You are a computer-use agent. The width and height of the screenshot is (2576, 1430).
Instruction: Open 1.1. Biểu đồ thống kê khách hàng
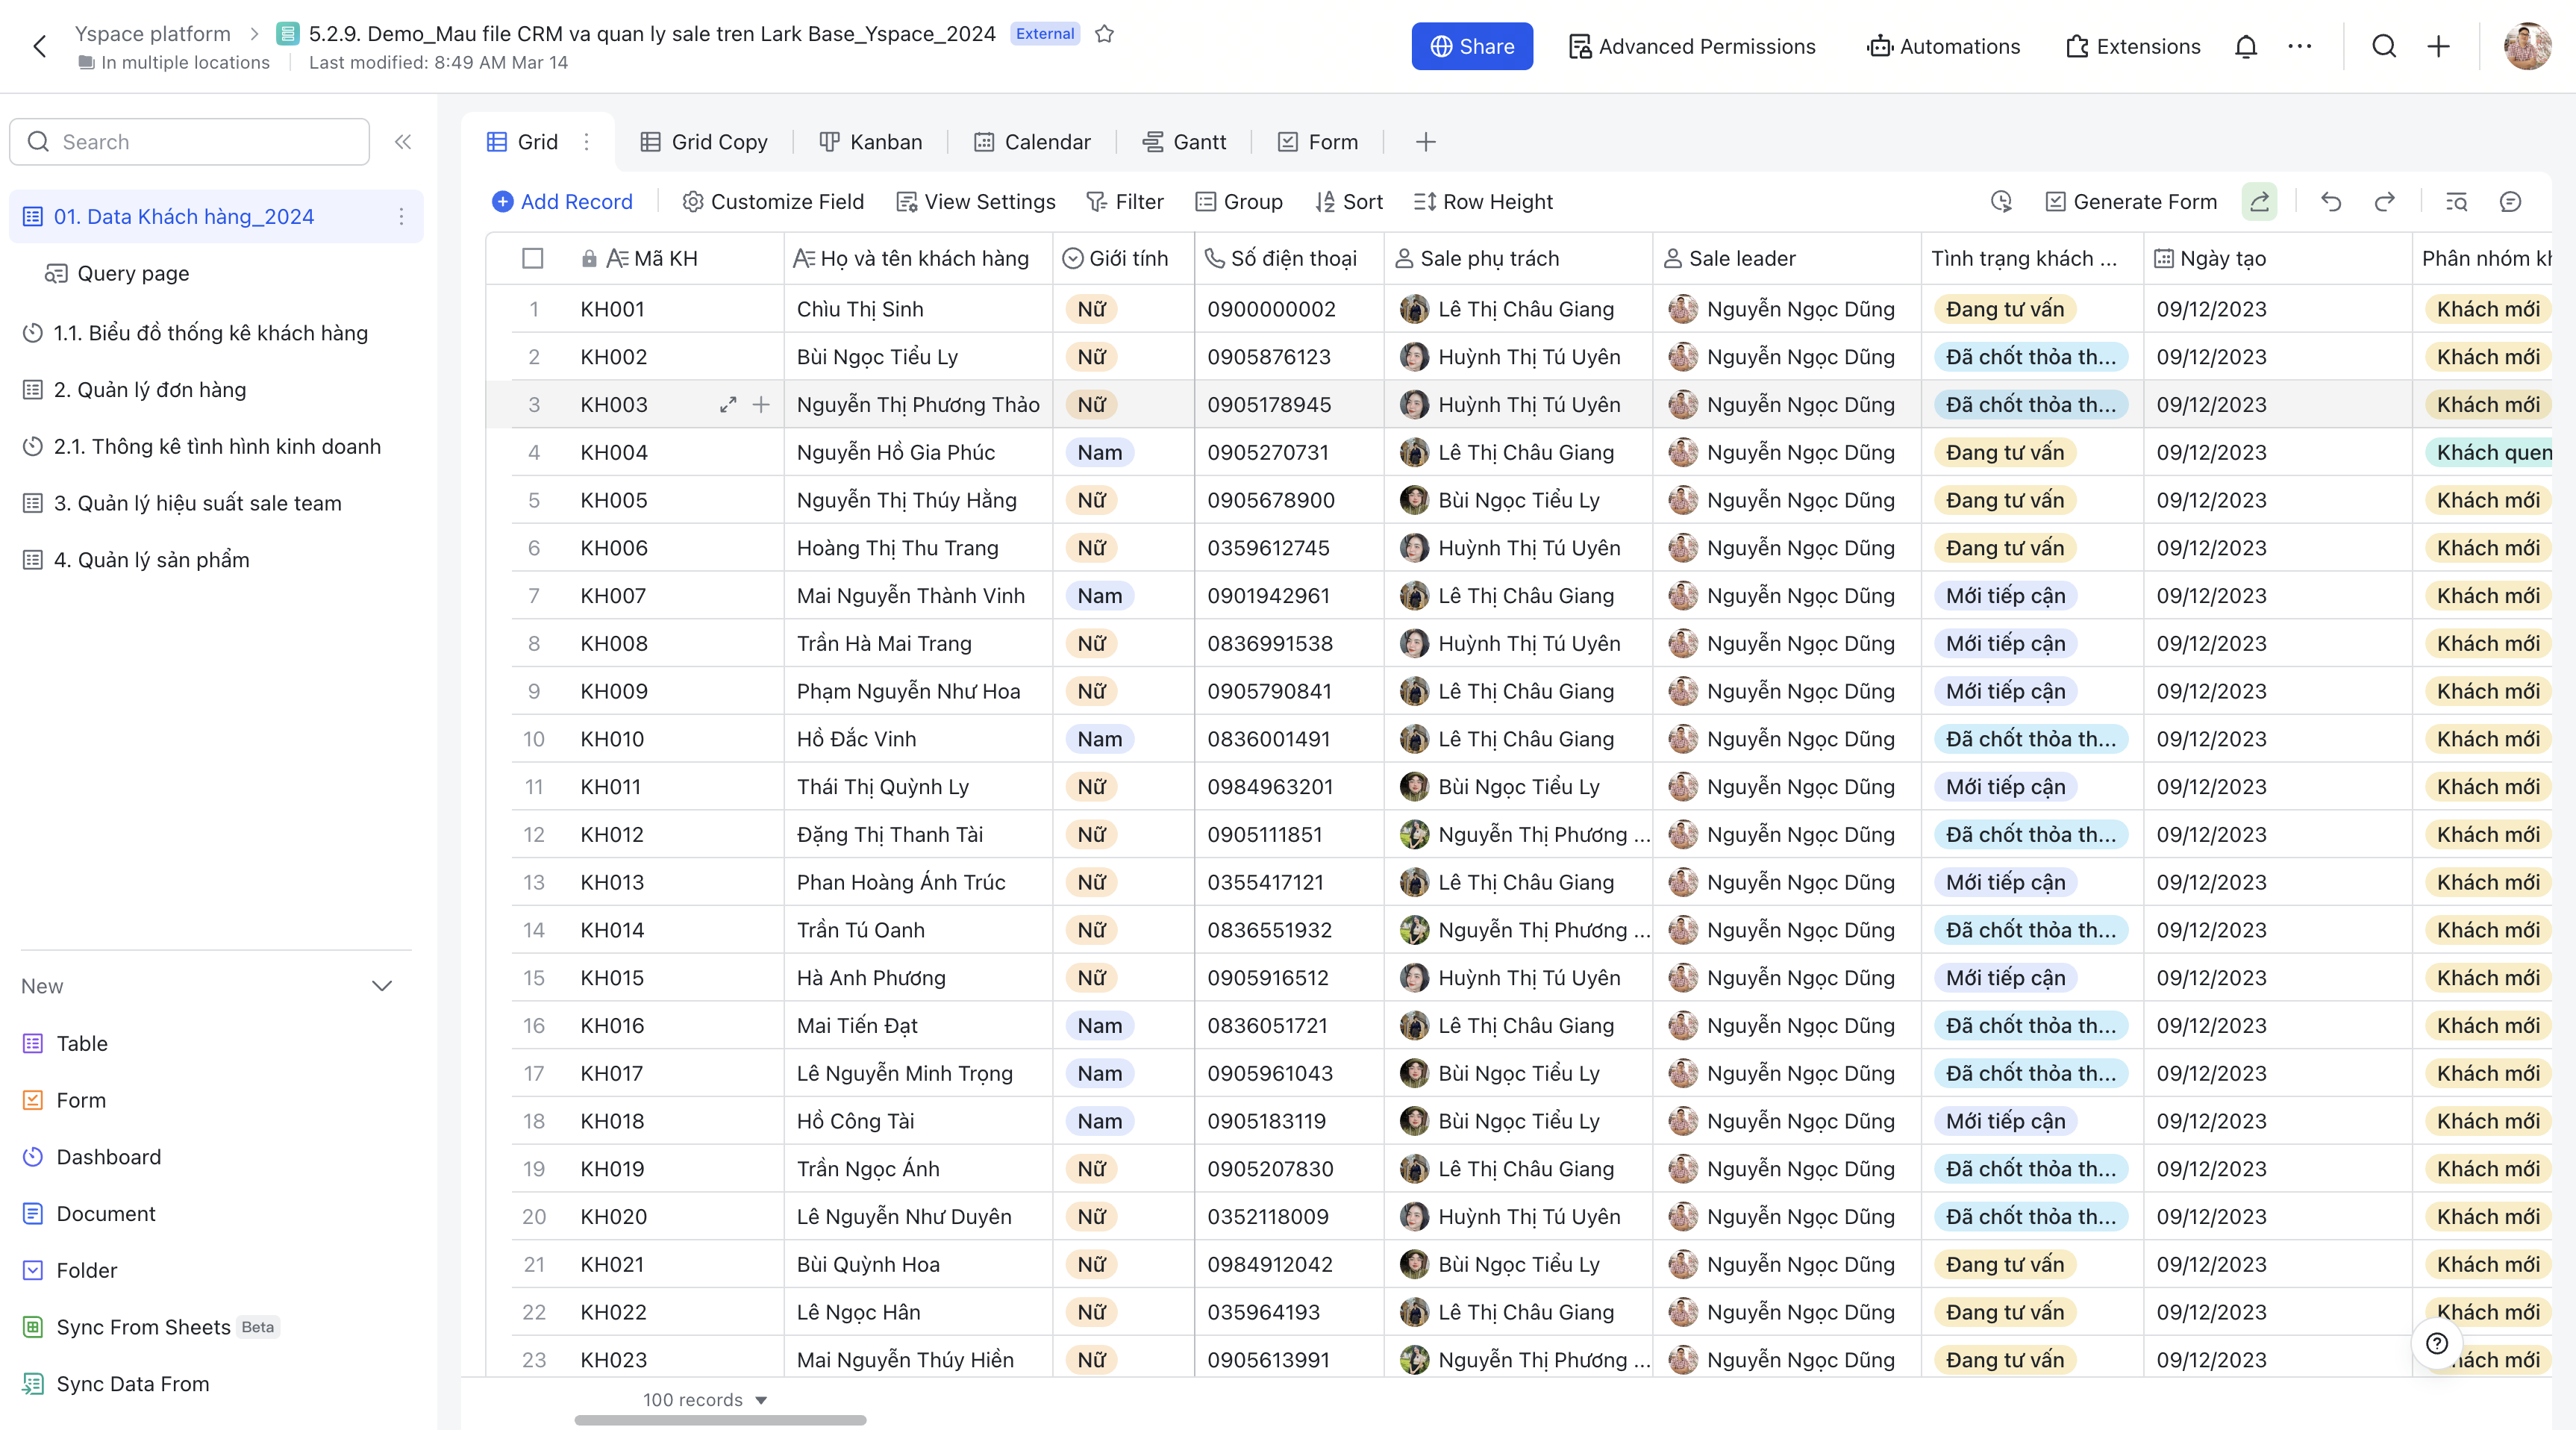pos(195,333)
